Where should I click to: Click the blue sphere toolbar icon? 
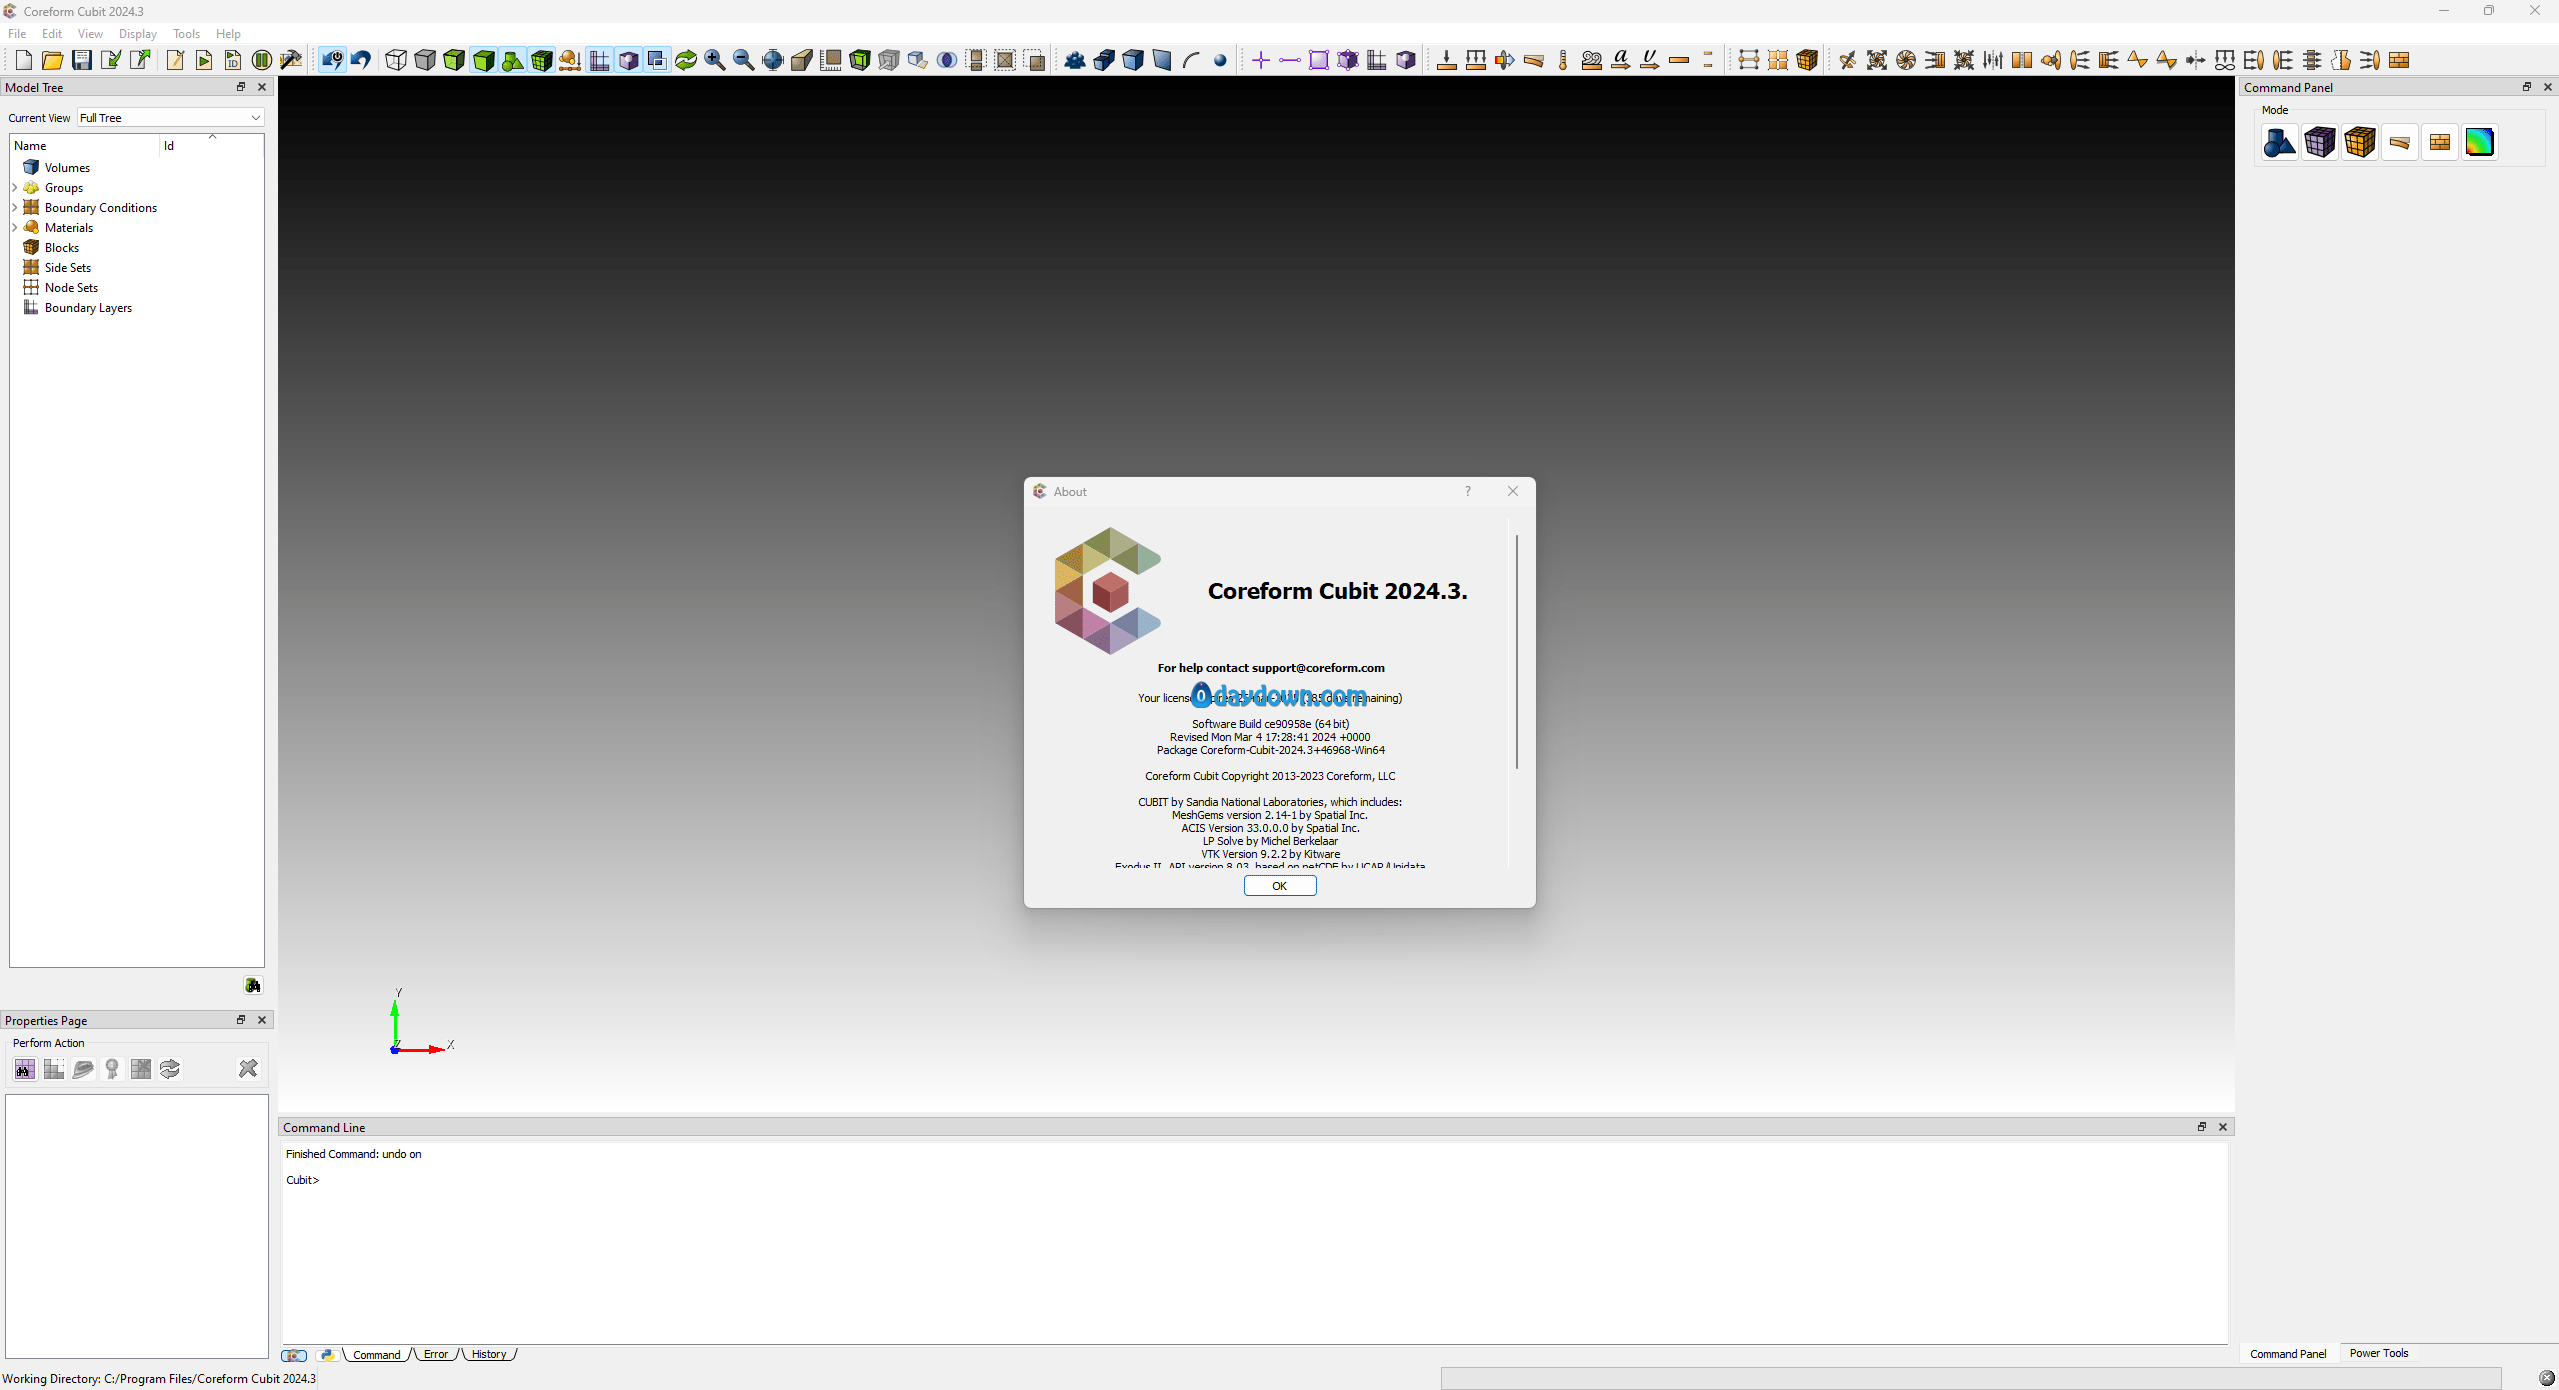(1220, 60)
